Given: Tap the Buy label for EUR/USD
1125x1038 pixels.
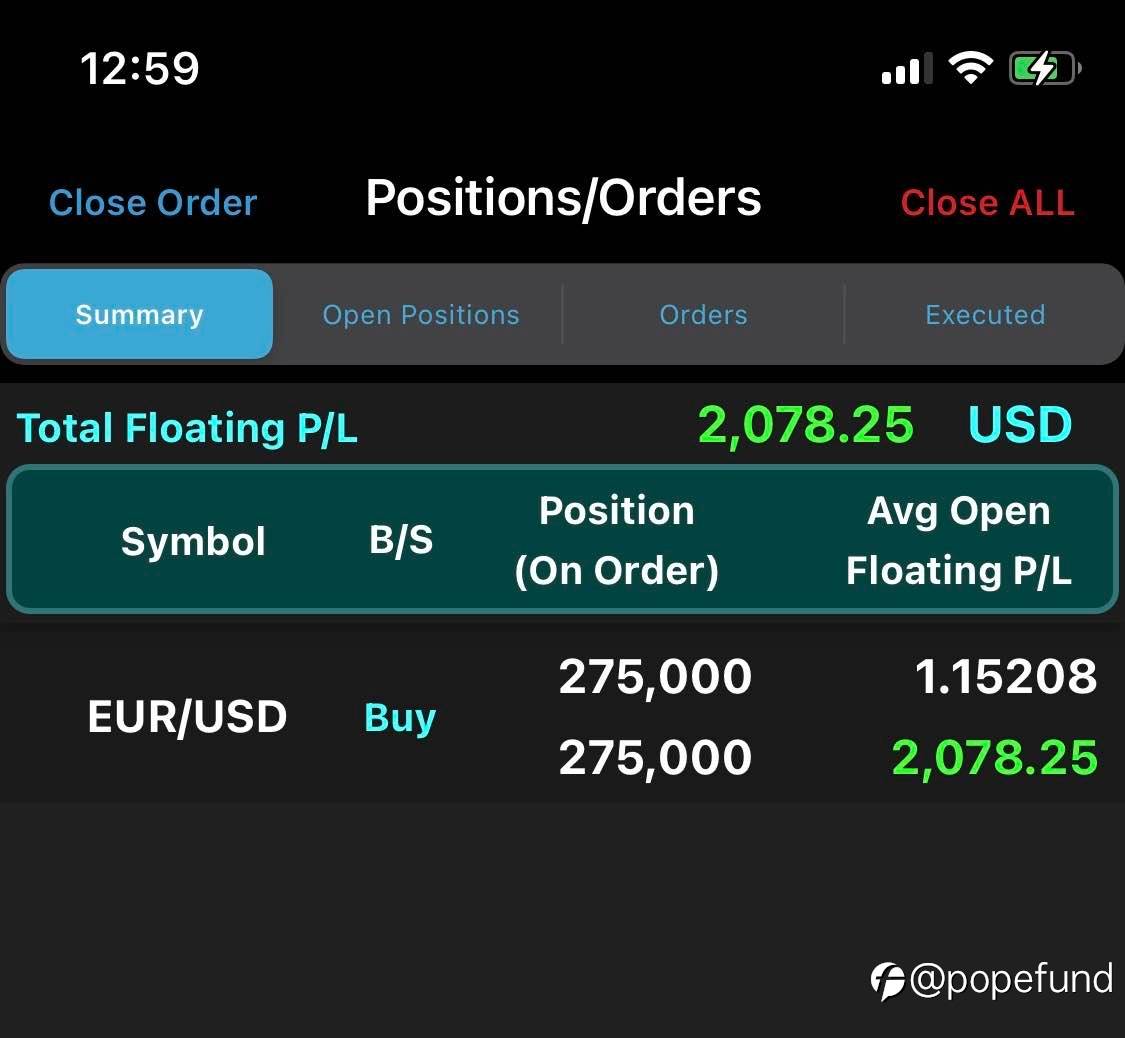Looking at the screenshot, I should pos(400,718).
